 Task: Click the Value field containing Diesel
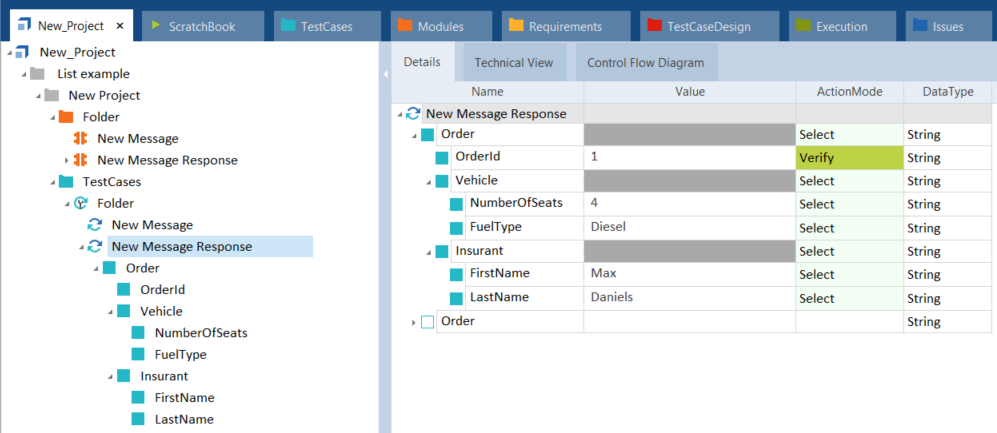[x=688, y=227]
